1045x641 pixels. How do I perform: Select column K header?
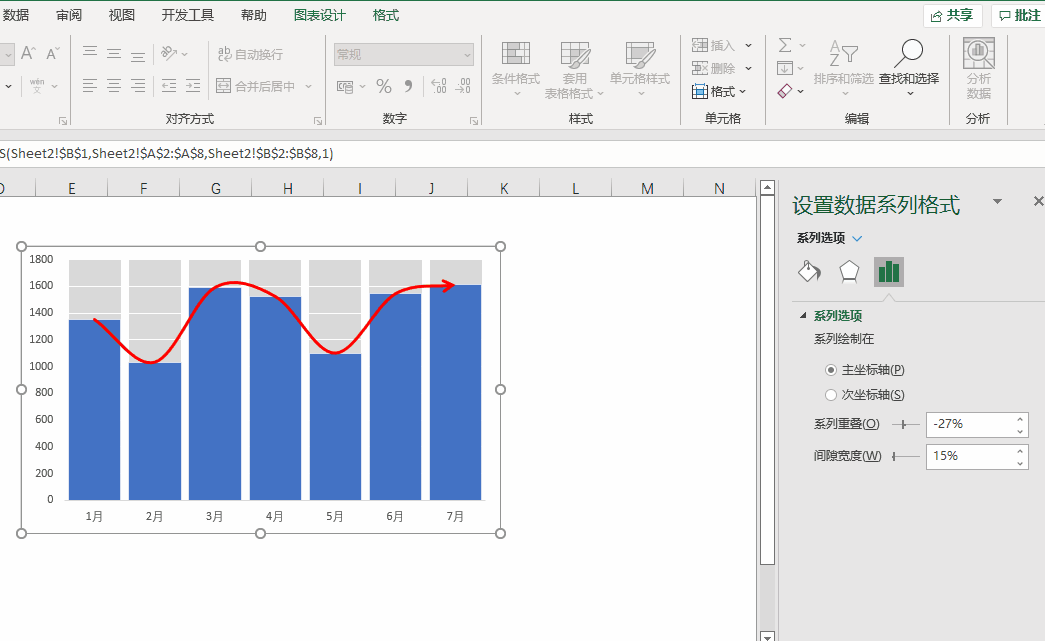pyautogui.click(x=504, y=189)
